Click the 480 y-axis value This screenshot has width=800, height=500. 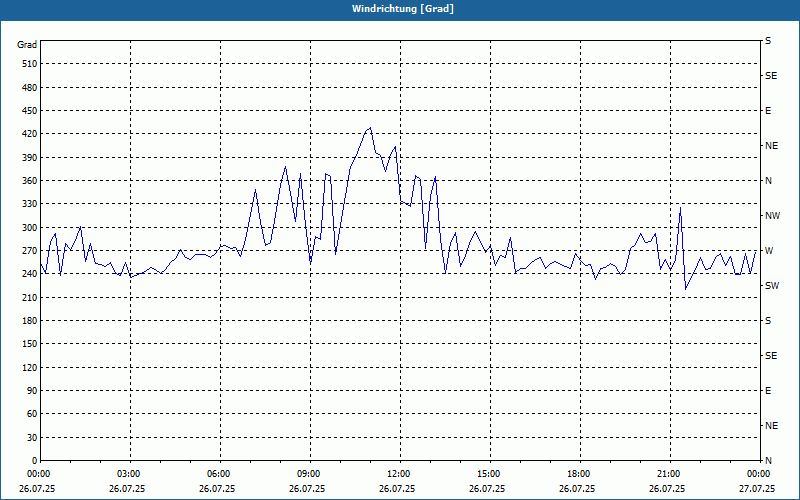click(x=30, y=87)
